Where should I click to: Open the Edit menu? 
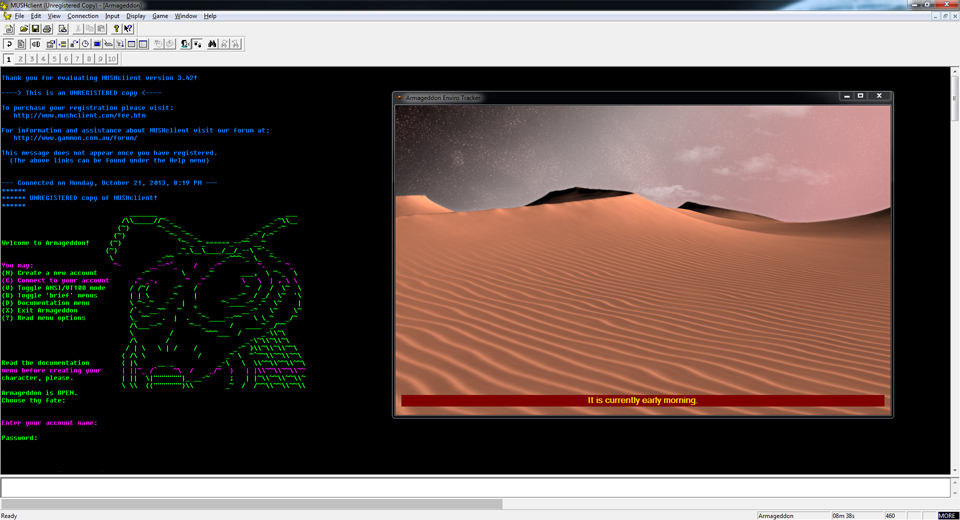click(x=36, y=16)
